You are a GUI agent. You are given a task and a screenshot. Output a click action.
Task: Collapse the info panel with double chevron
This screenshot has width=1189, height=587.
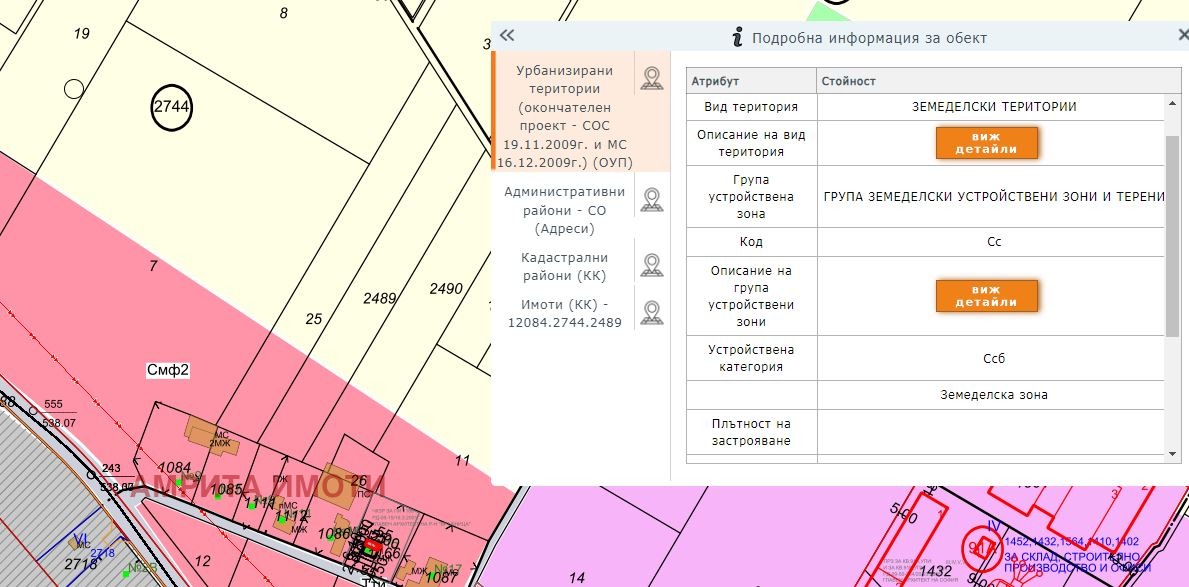pos(507,36)
